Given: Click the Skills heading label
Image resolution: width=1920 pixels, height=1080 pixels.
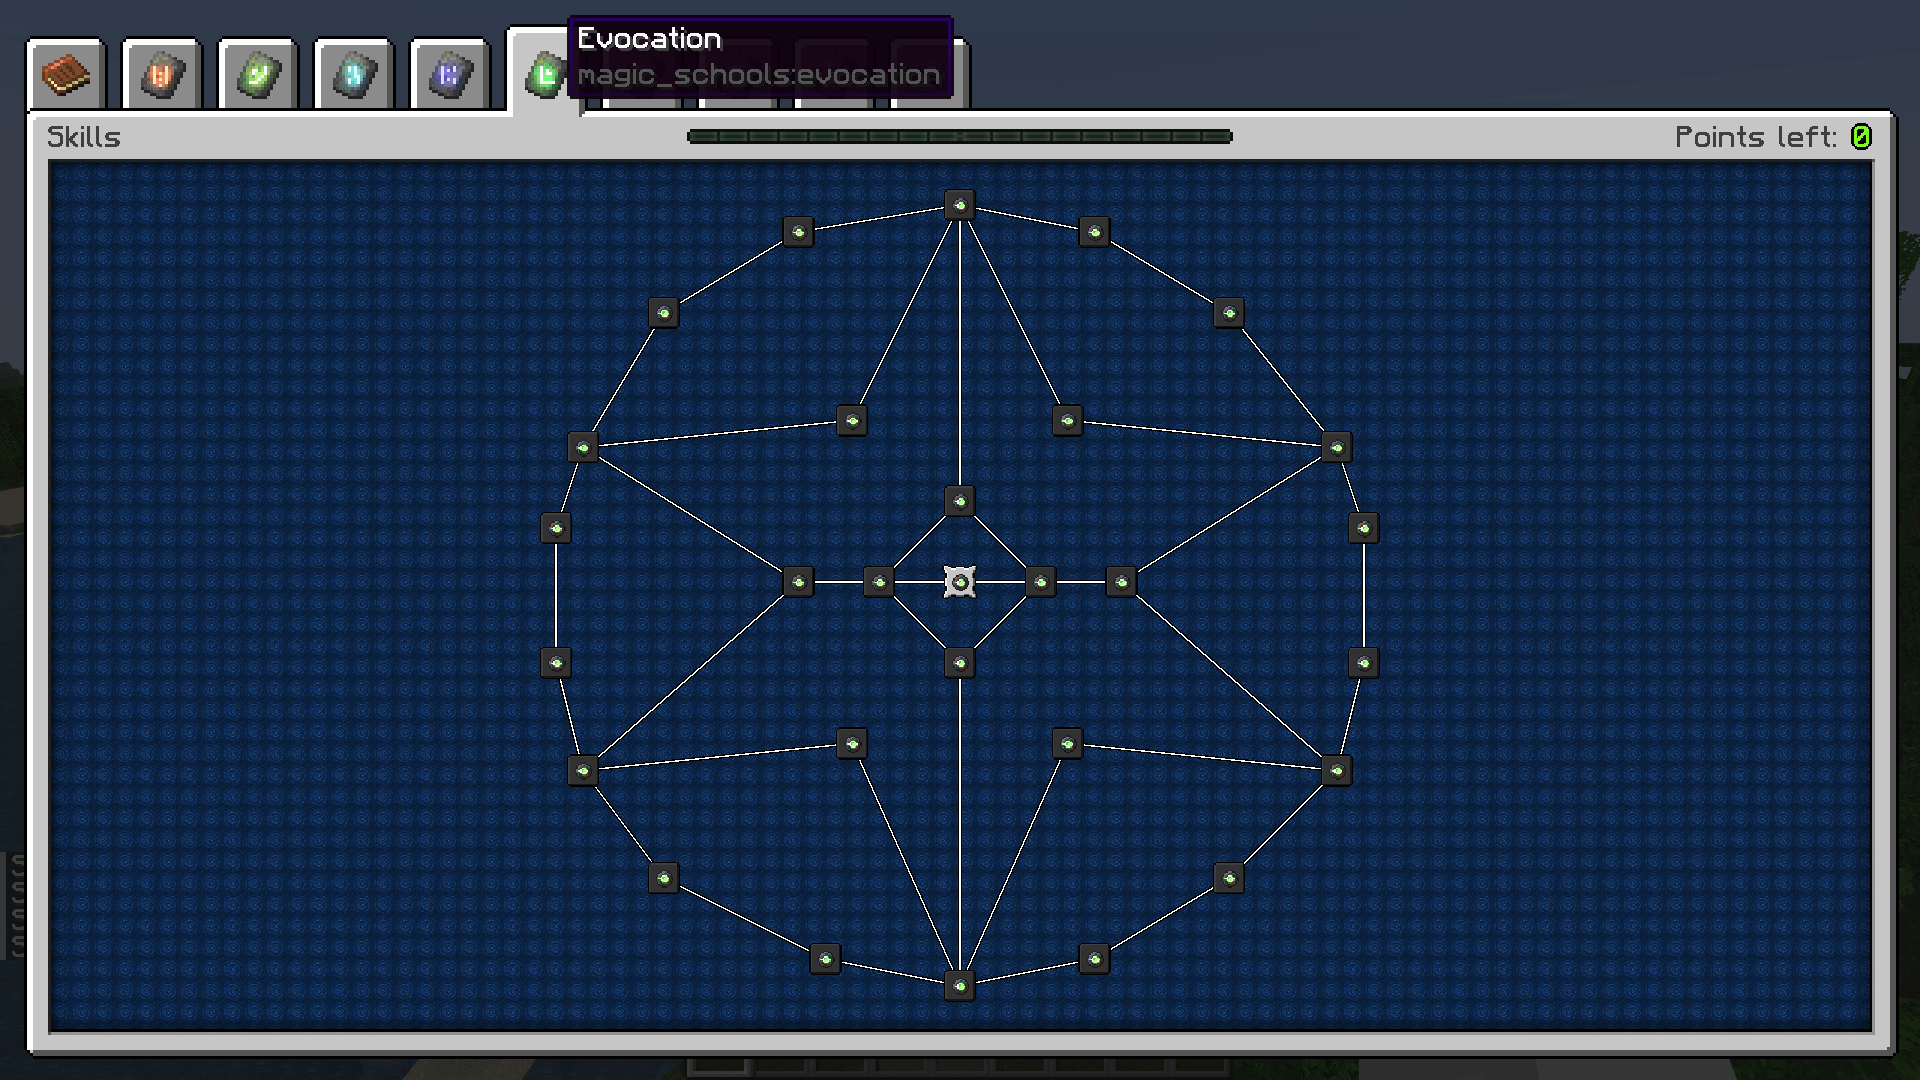Looking at the screenshot, I should coord(84,137).
